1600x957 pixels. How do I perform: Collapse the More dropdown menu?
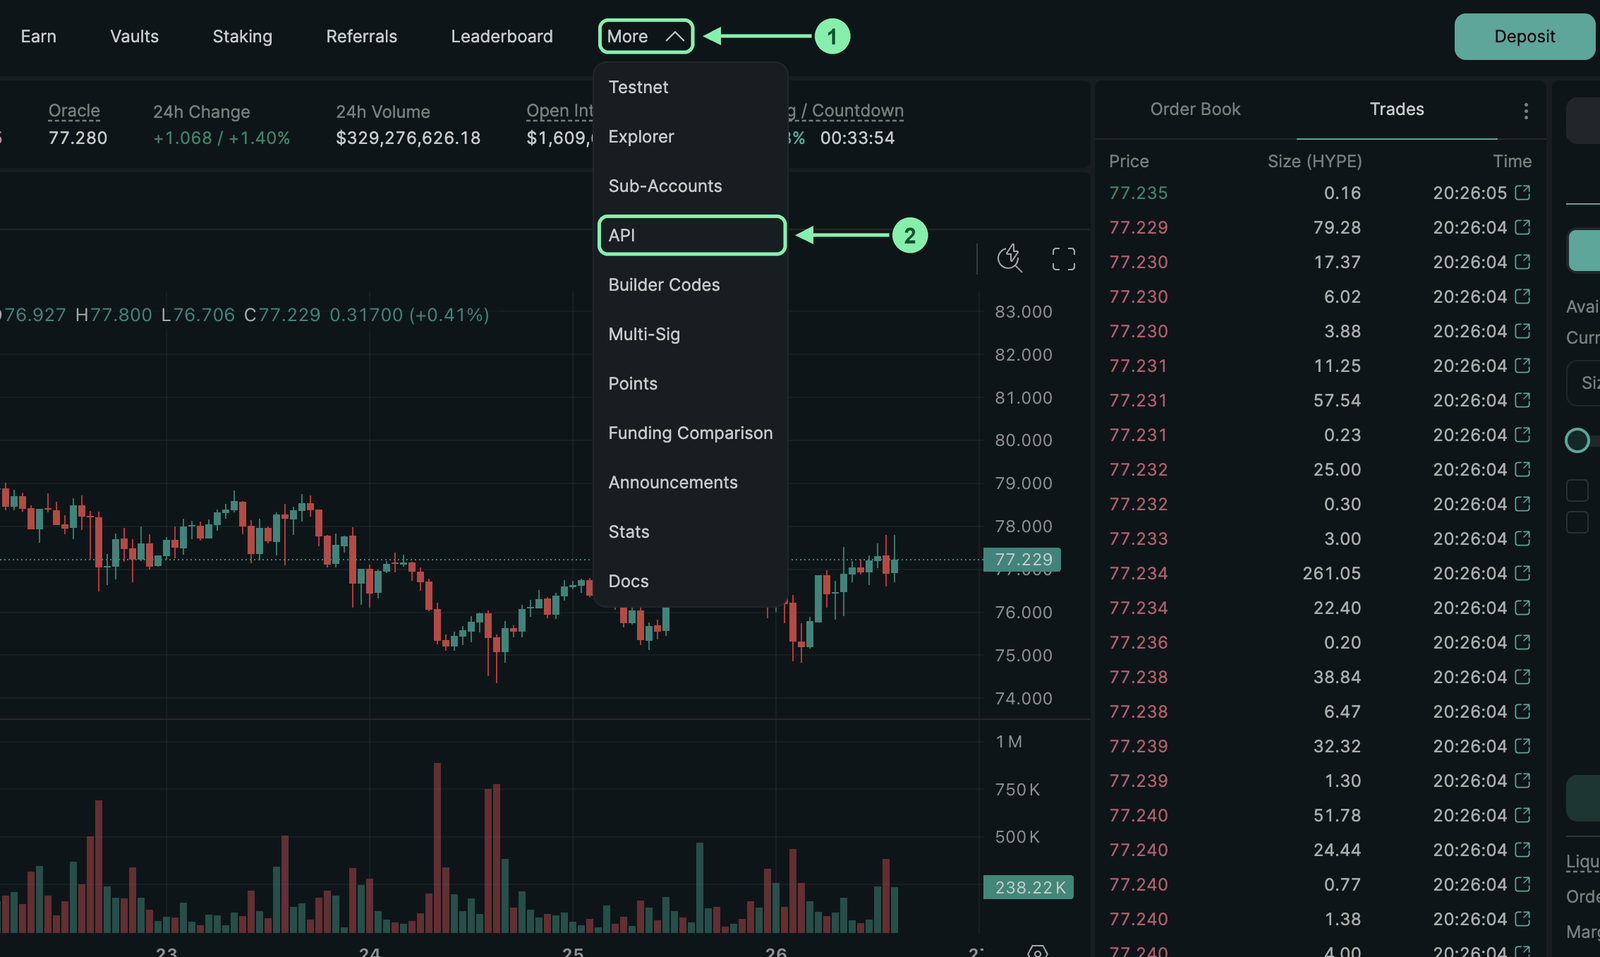pos(646,36)
